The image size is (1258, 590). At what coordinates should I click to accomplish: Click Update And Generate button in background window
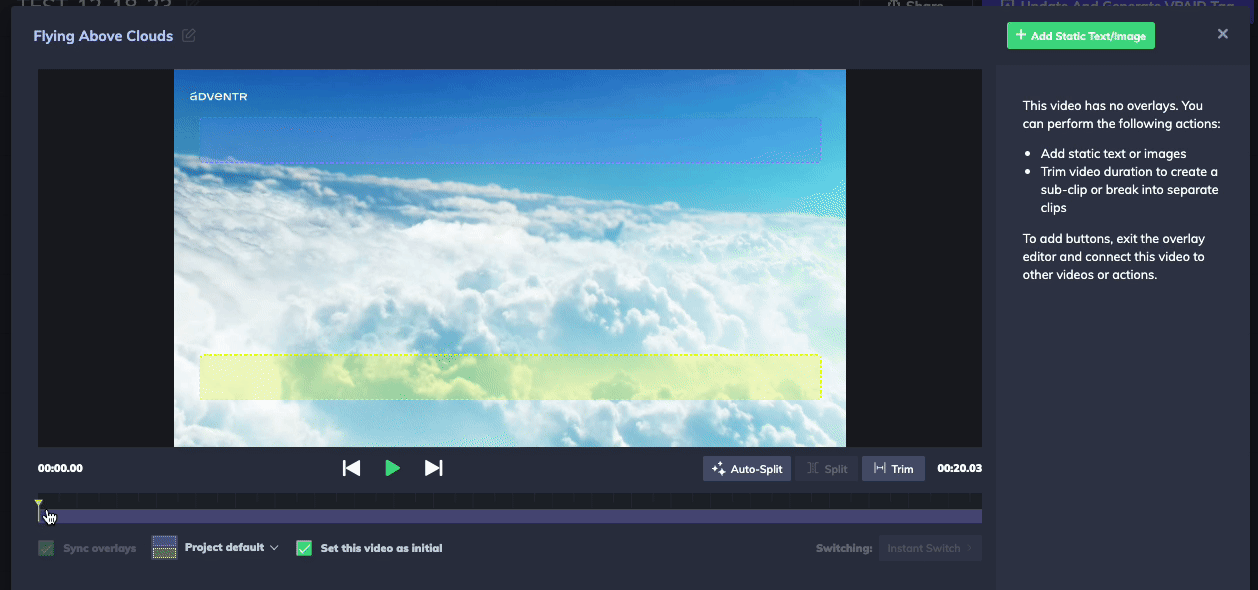point(1117,4)
